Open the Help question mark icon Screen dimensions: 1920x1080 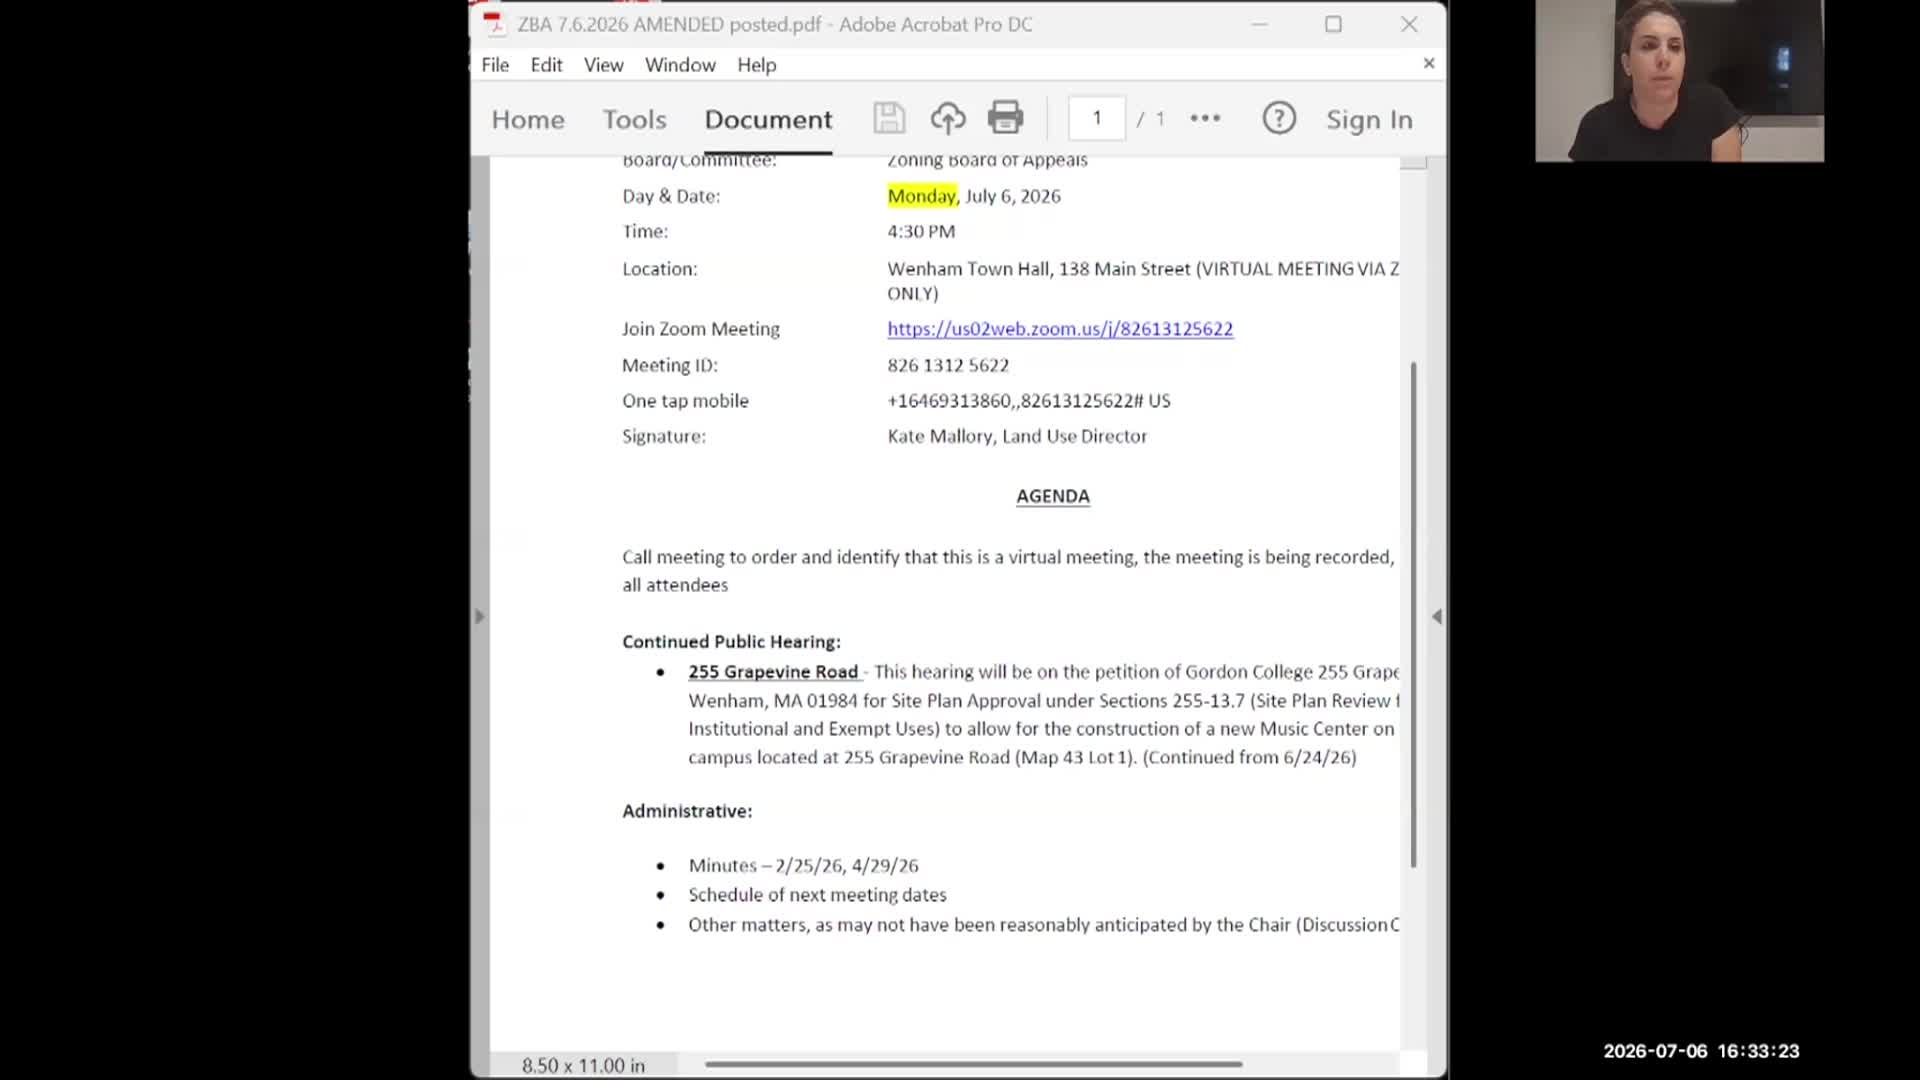point(1279,118)
